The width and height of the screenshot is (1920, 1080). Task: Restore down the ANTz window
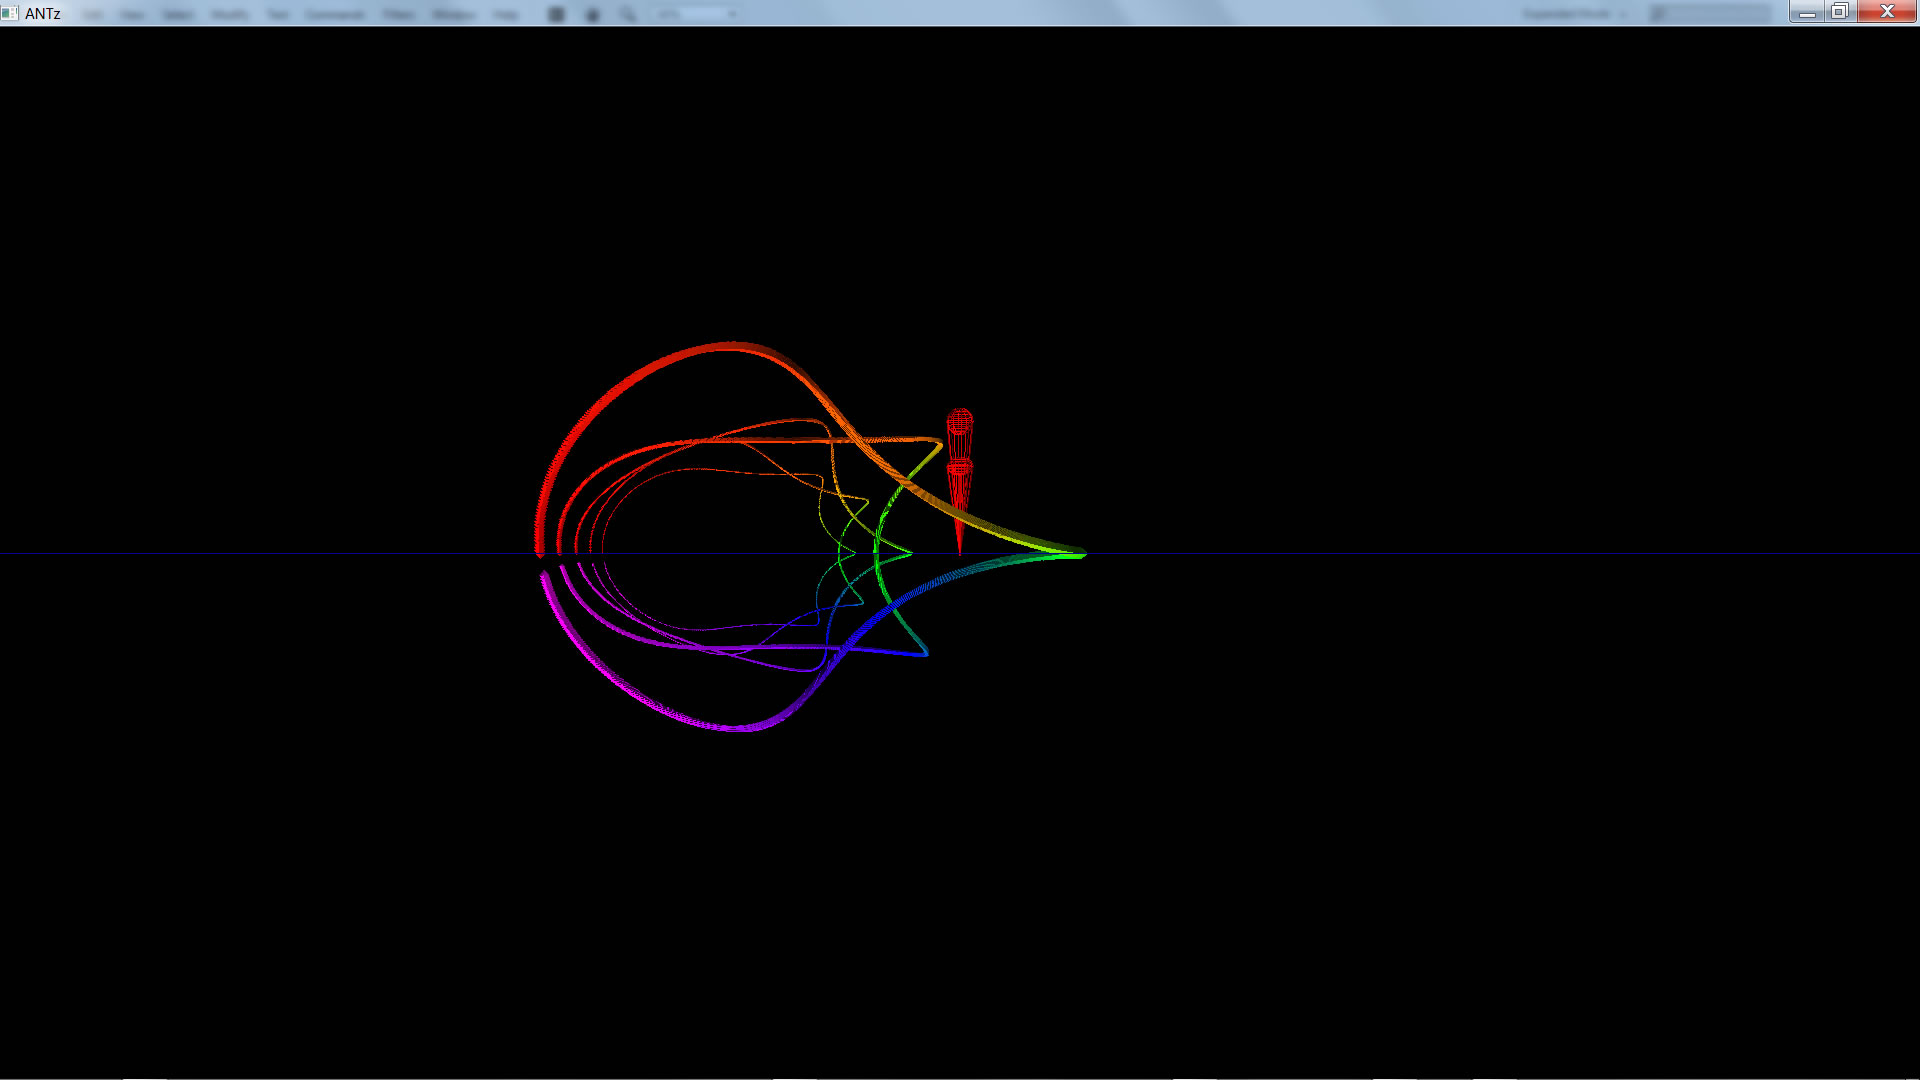coord(1840,12)
